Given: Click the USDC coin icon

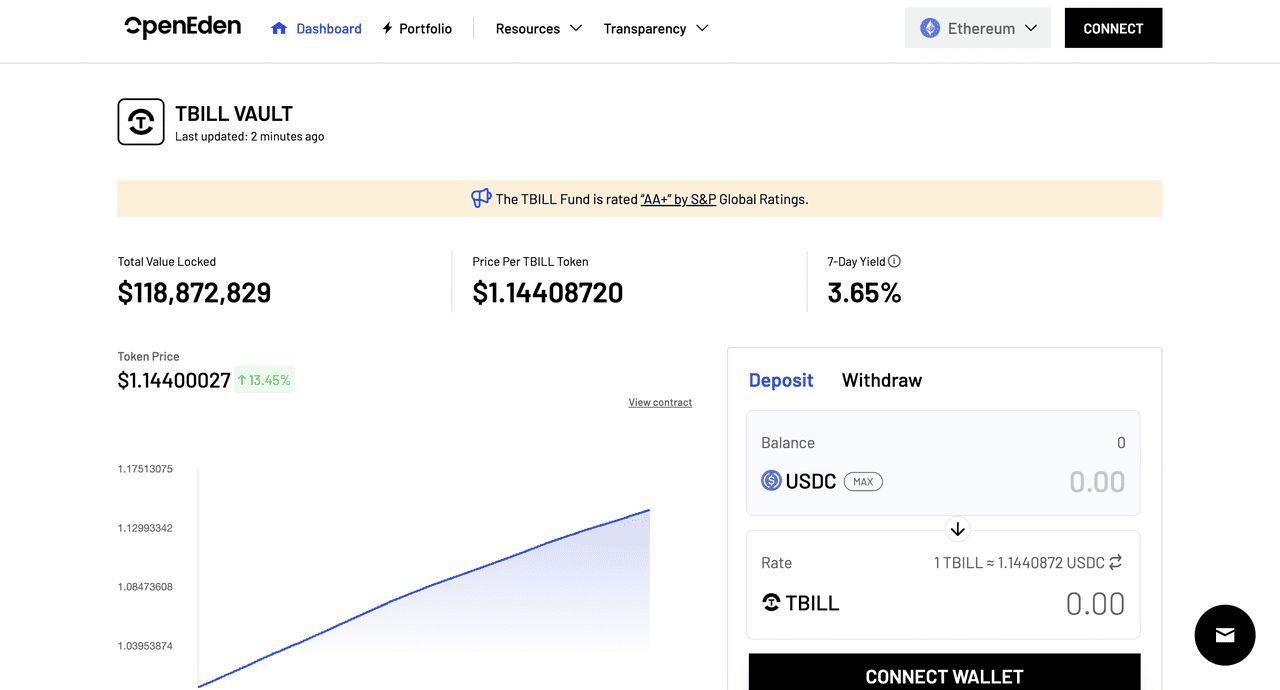Looking at the screenshot, I should click(x=771, y=481).
